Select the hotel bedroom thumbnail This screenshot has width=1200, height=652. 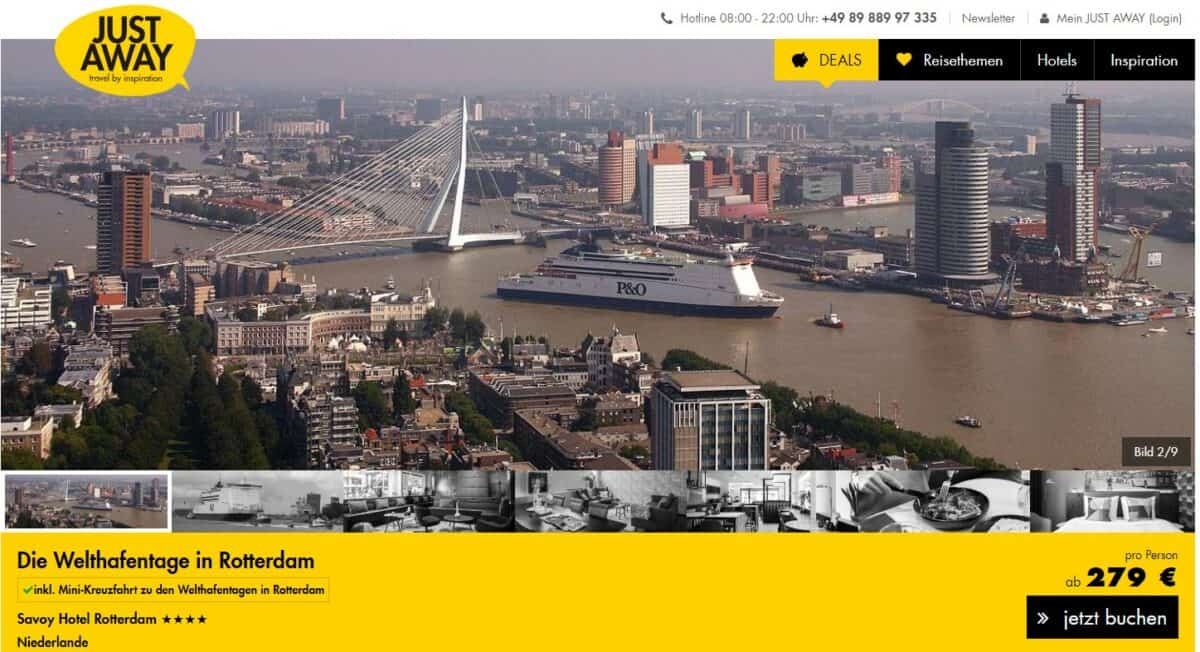coord(1112,501)
